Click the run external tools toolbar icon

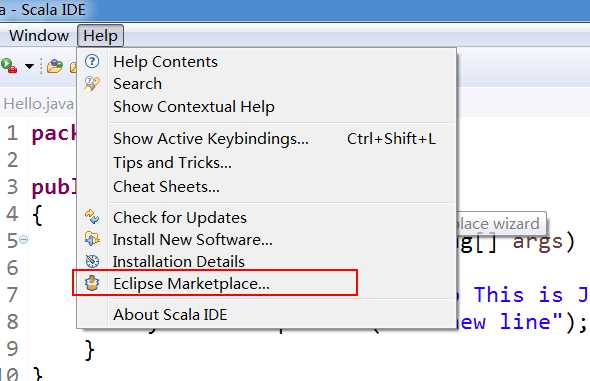9,66
